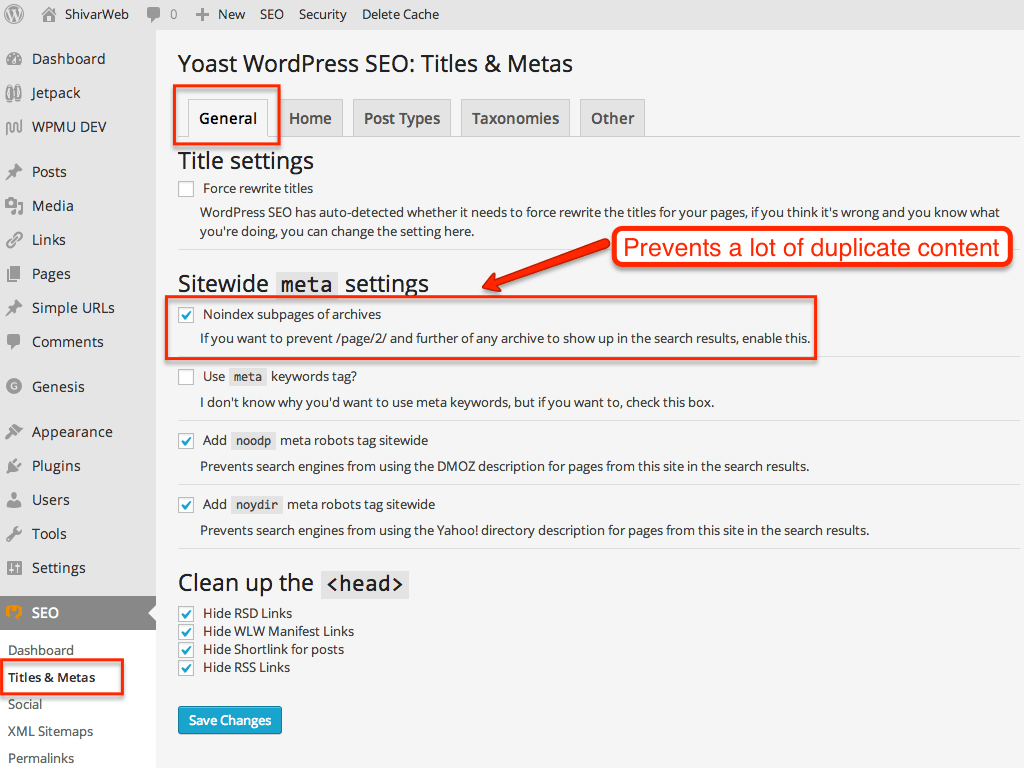Click the WordPress logo icon
This screenshot has width=1024, height=768.
14,14
